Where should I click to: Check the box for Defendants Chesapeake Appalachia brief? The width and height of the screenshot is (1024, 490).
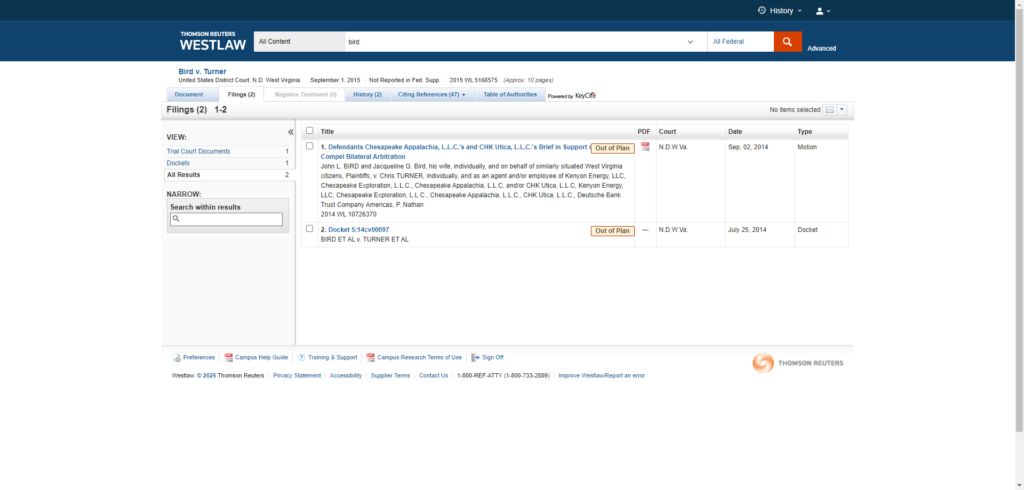click(310, 146)
